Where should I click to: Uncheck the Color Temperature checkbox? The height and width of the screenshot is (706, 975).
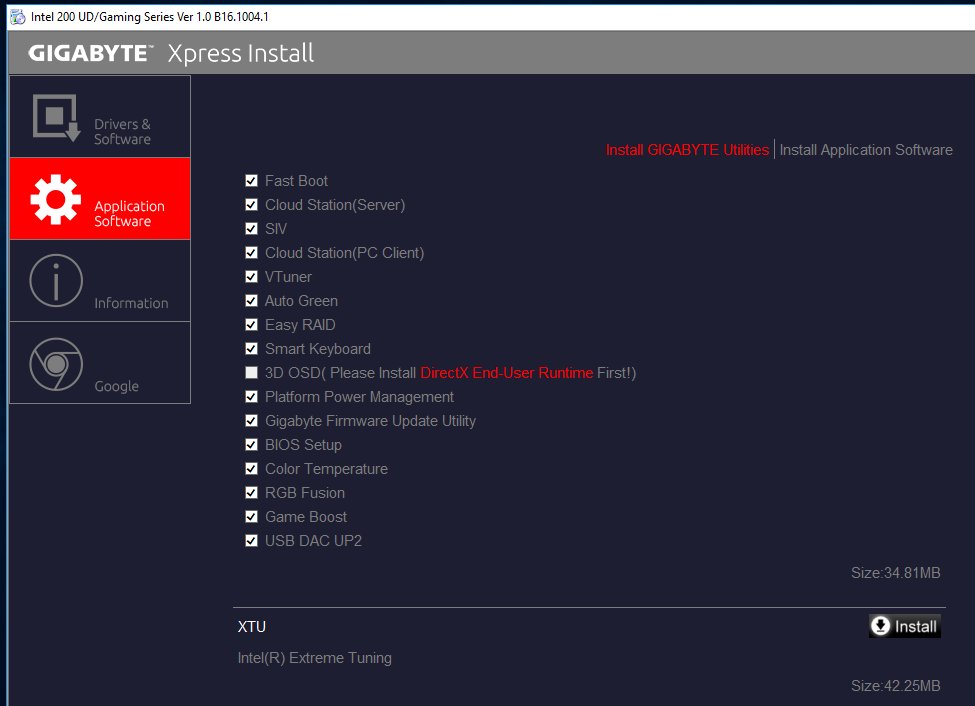tap(251, 469)
